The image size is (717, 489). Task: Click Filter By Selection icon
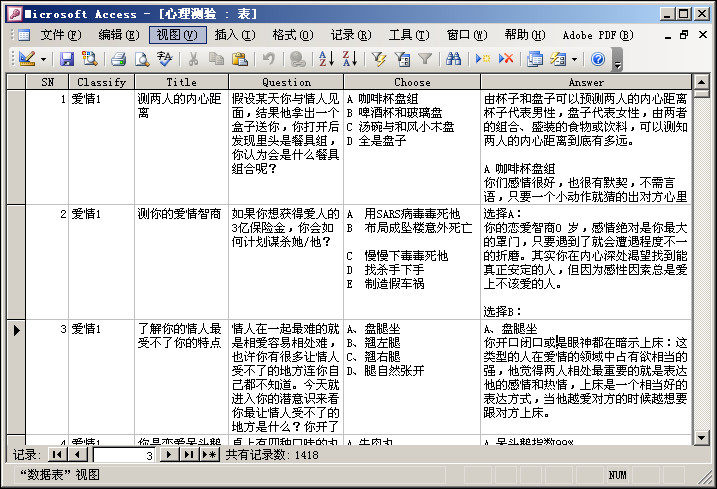coord(379,59)
